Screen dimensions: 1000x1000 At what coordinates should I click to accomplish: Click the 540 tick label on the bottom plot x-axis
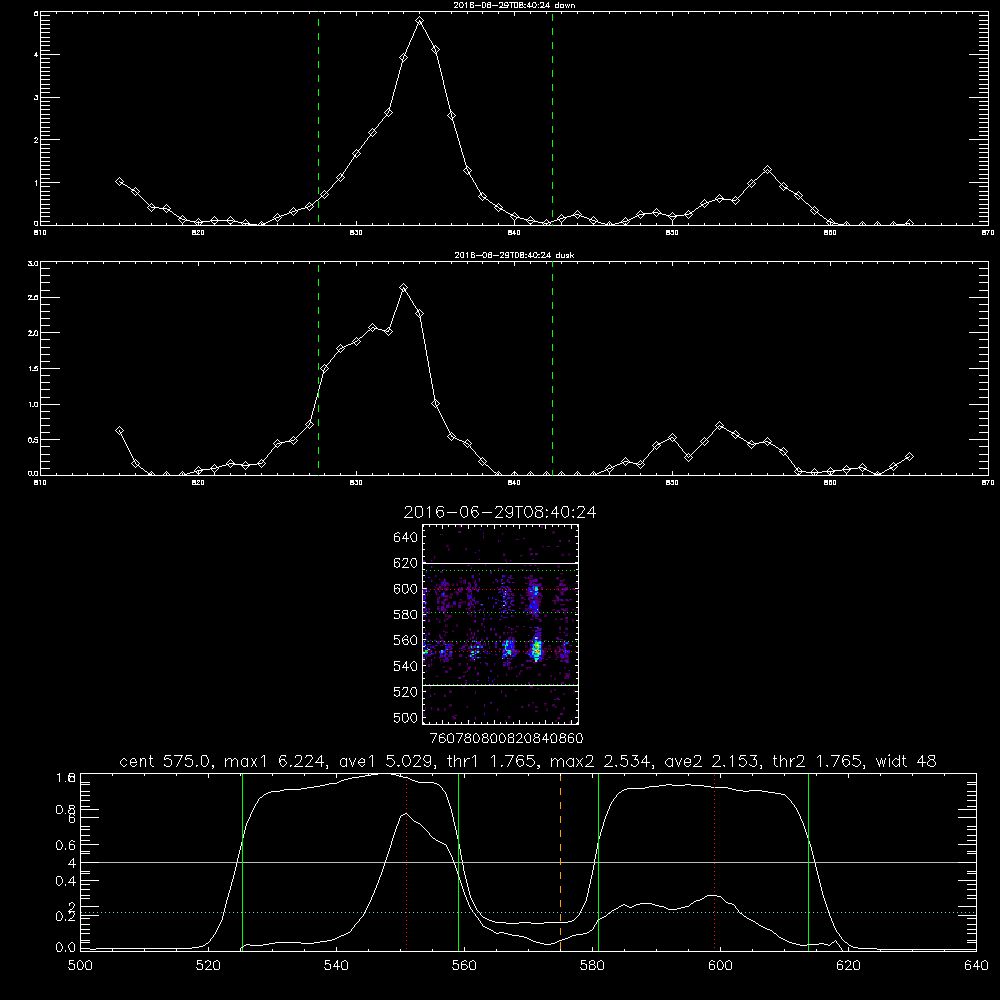pos(336,966)
